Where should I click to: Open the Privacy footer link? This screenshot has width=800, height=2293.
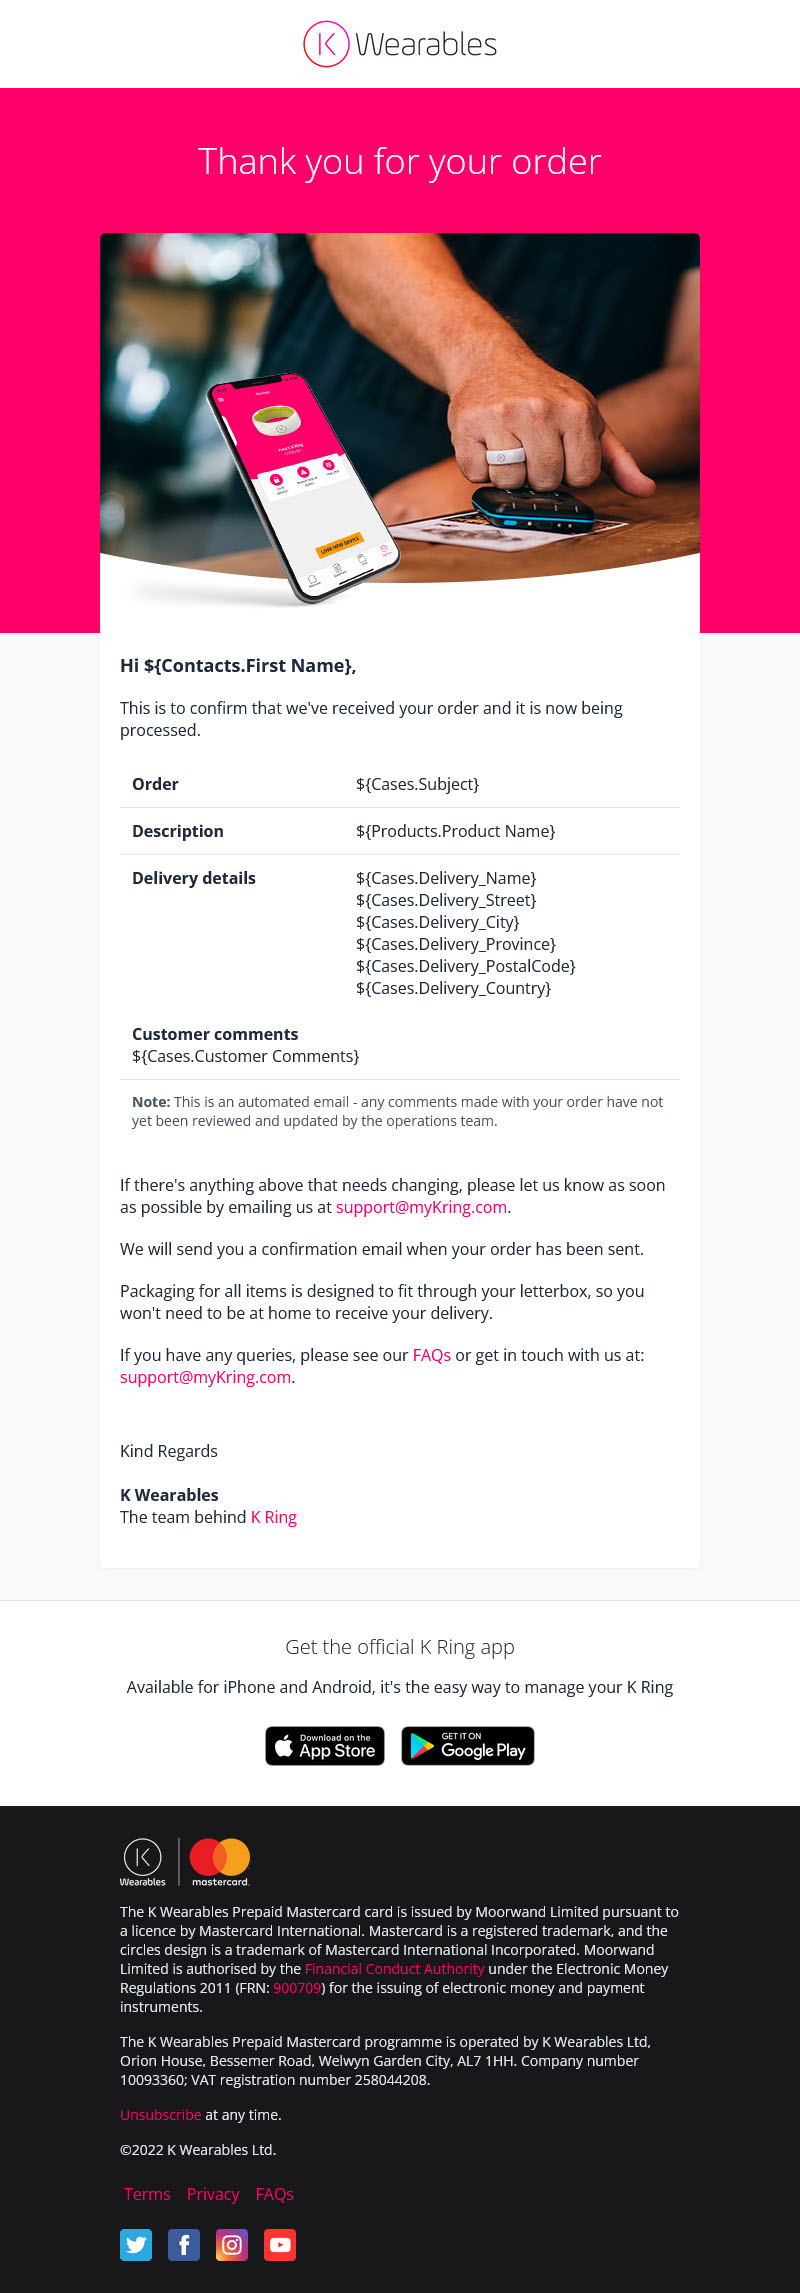click(x=213, y=2194)
